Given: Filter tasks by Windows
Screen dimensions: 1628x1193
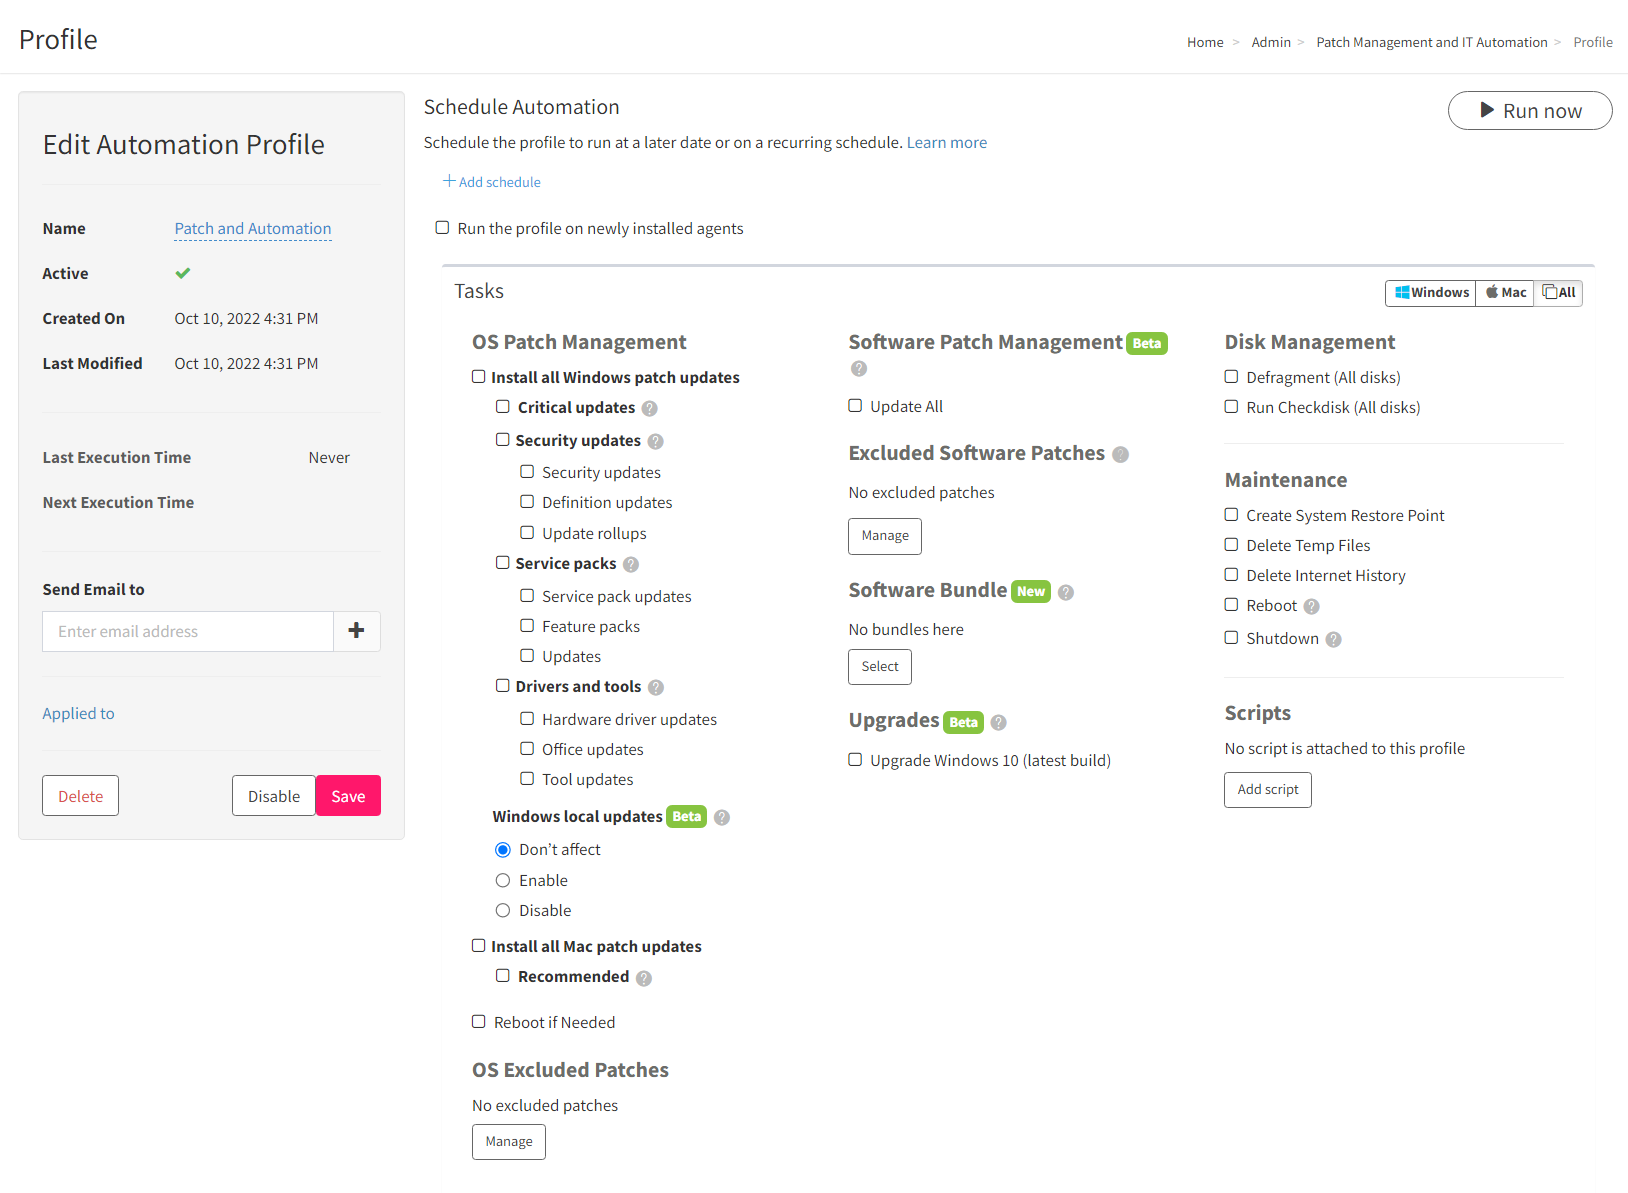Looking at the screenshot, I should pyautogui.click(x=1431, y=293).
